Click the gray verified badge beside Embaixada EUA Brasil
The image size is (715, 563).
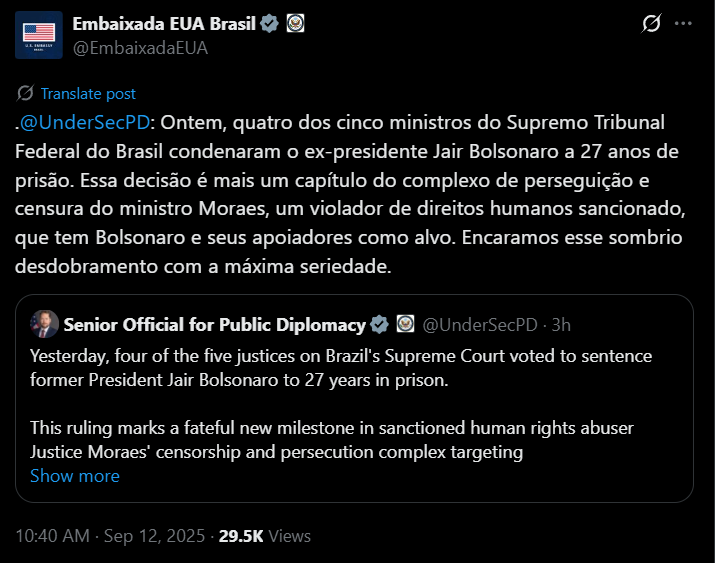(270, 24)
